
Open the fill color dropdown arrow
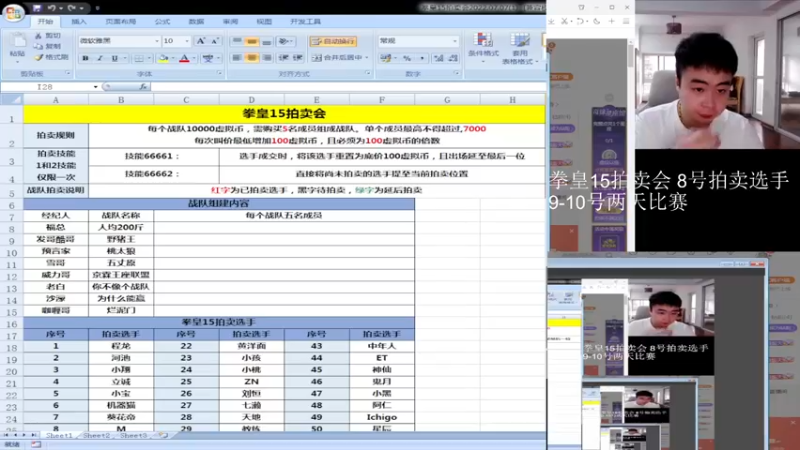point(173,59)
